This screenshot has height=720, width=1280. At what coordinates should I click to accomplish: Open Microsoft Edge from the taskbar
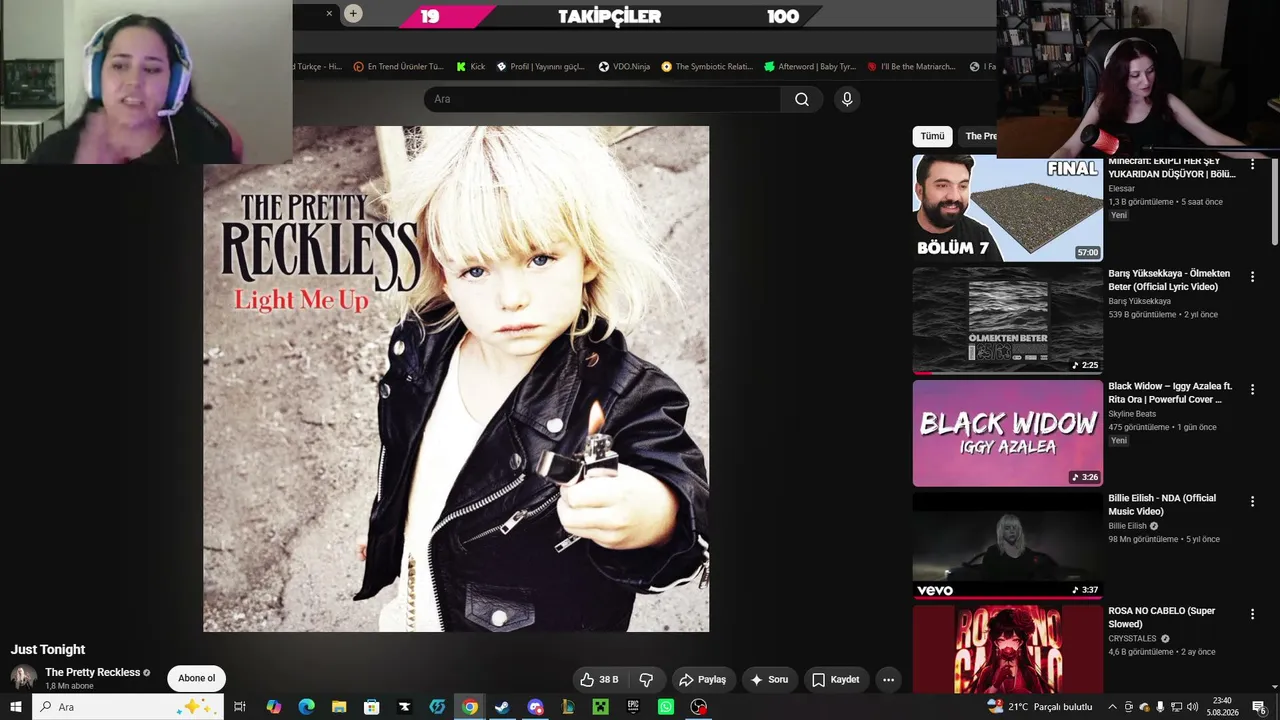point(306,707)
